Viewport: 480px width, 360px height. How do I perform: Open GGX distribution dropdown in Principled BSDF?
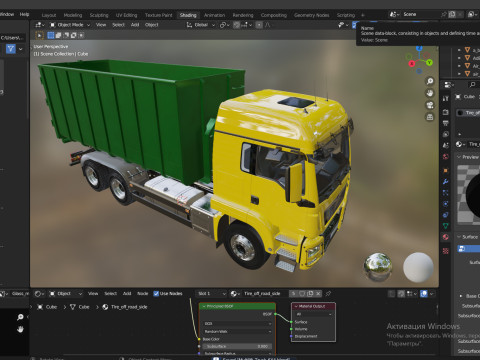pos(238,323)
